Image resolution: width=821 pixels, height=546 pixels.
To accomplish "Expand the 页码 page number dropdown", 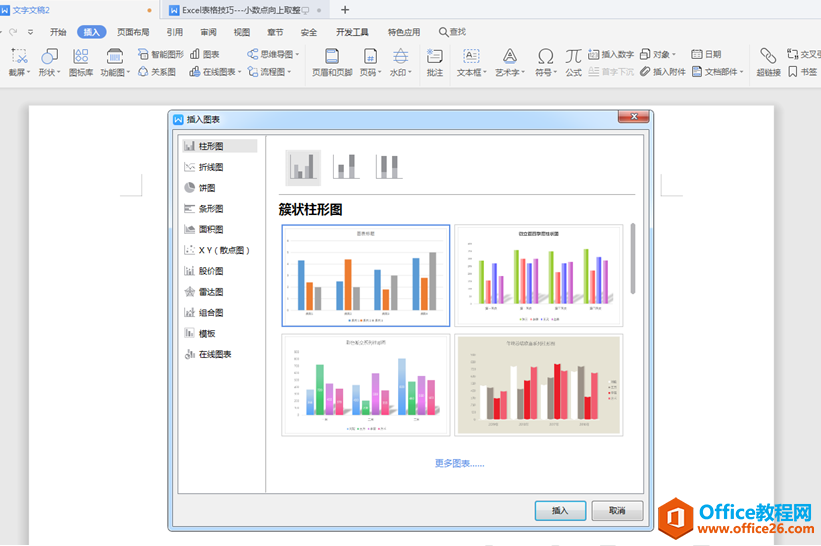I will click(x=379, y=72).
